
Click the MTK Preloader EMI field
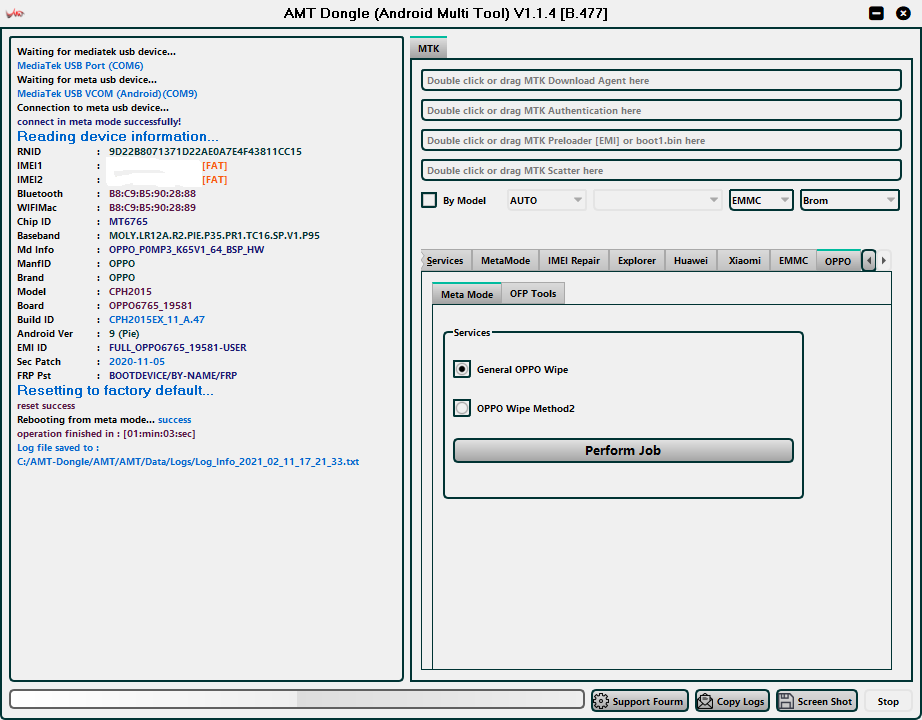pos(662,141)
